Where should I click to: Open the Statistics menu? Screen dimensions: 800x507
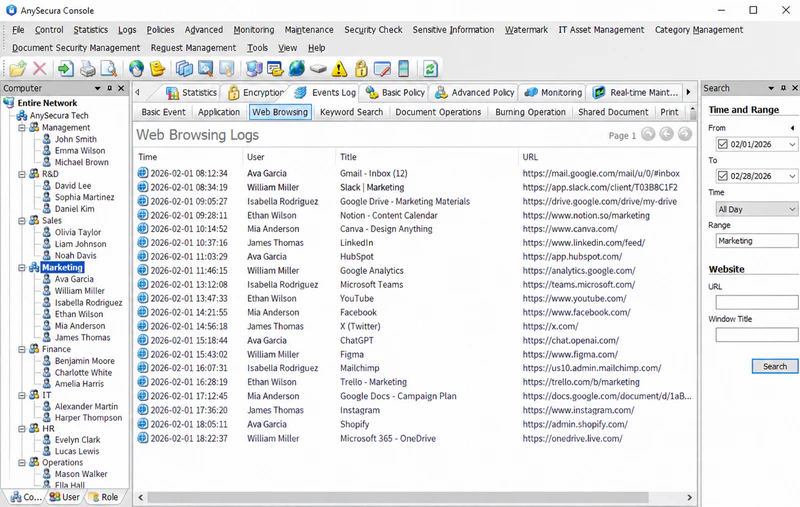[90, 30]
